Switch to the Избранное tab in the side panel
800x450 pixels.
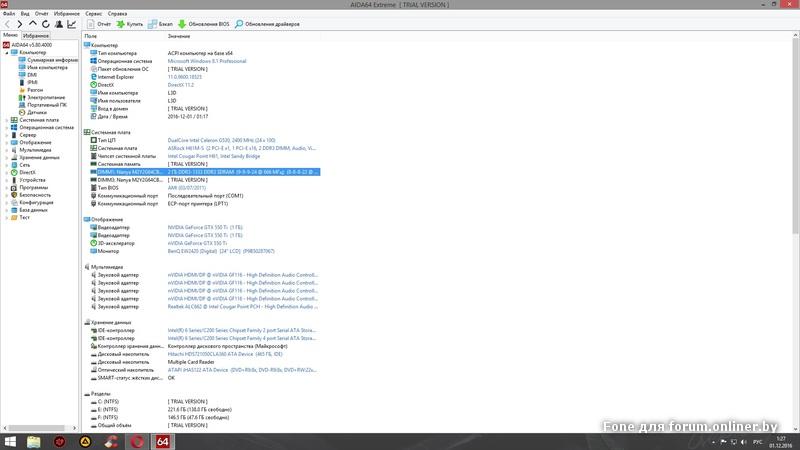point(36,36)
